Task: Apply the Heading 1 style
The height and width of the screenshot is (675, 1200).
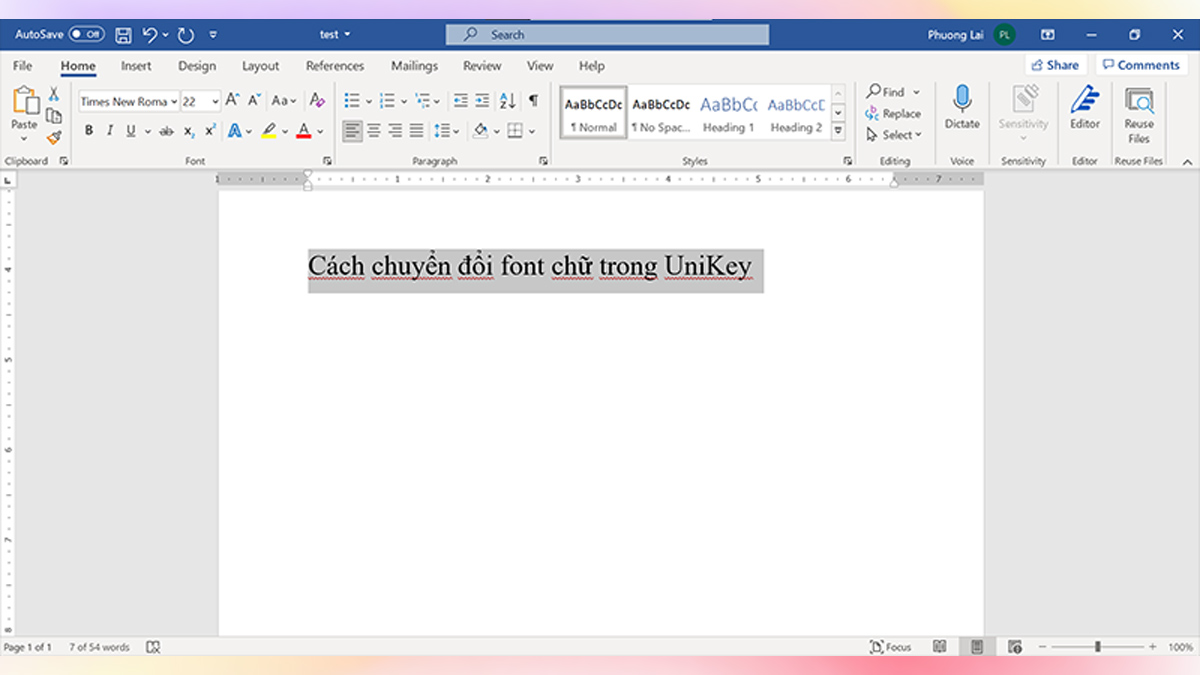Action: point(729,113)
